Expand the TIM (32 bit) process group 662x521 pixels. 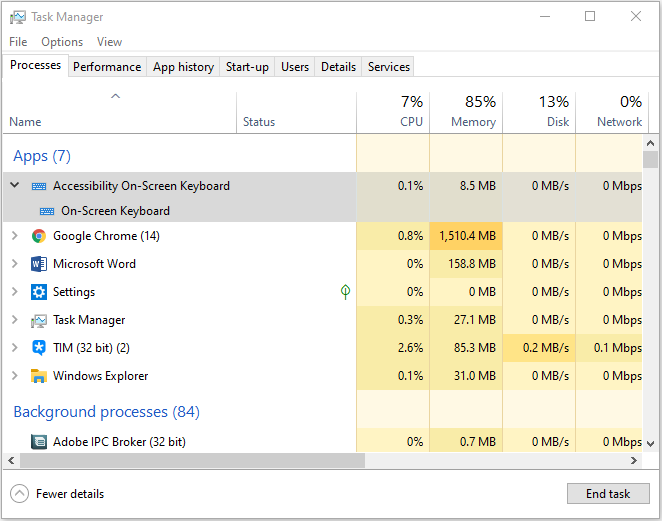pos(14,348)
